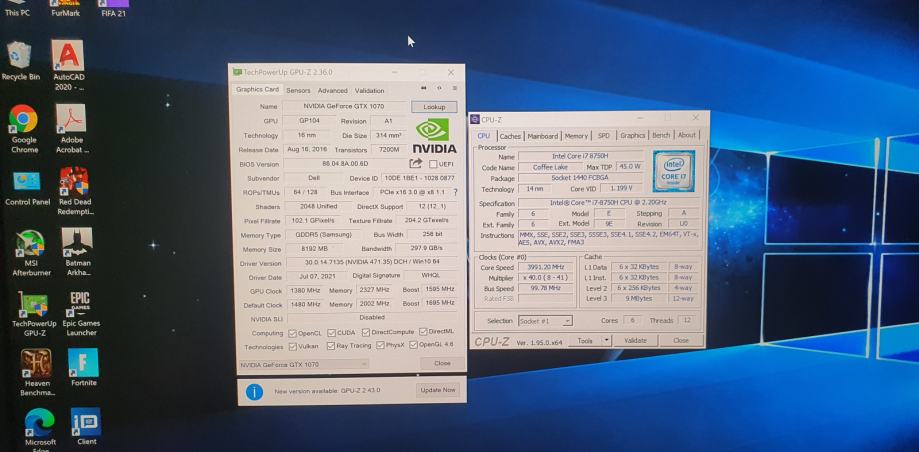Open the Mainboard tab in CPU-Z
This screenshot has width=919, height=452.
click(x=543, y=136)
